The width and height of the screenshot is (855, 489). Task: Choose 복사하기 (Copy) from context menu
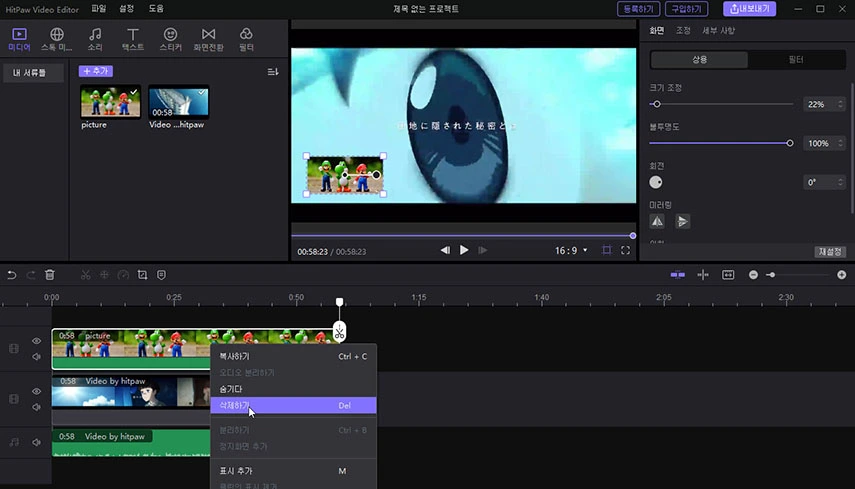pos(293,356)
